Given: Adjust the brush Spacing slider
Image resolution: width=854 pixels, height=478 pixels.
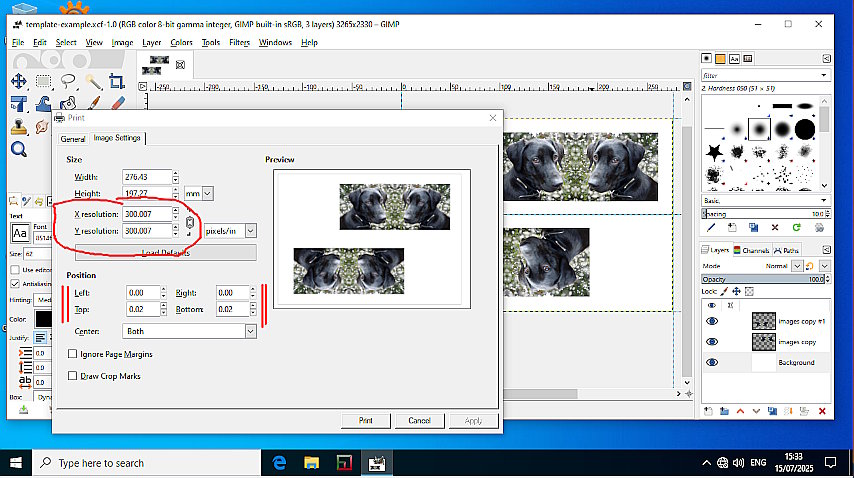Looking at the screenshot, I should tap(765, 214).
